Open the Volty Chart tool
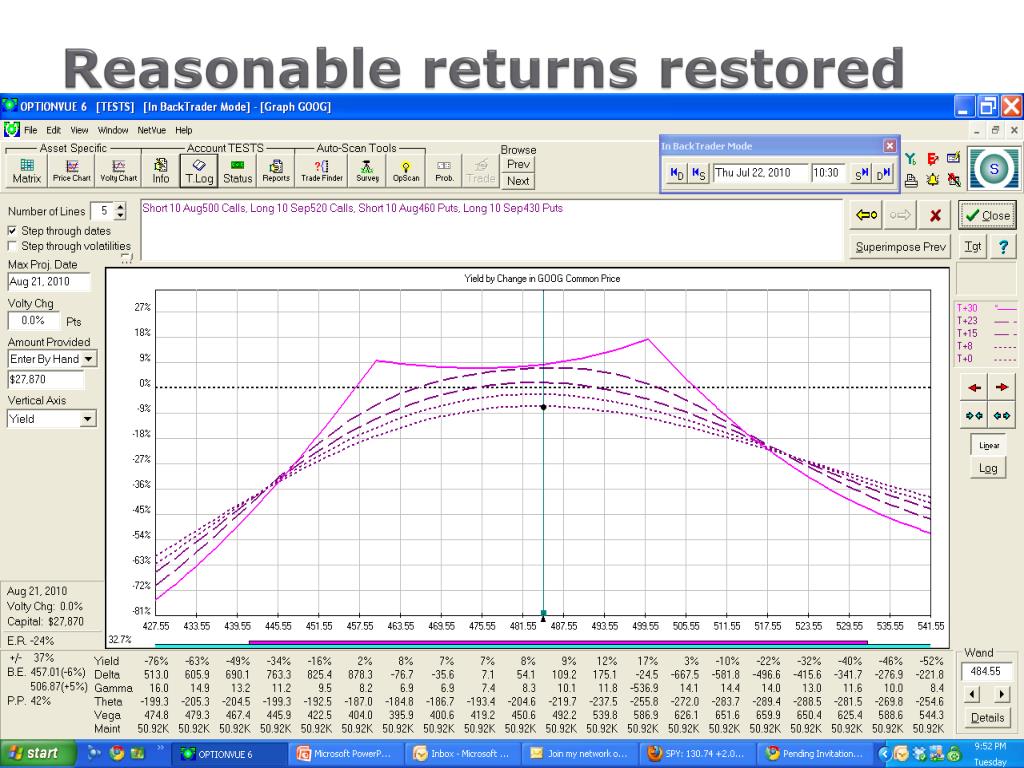Screen dimensions: 1024x768 click(118, 170)
